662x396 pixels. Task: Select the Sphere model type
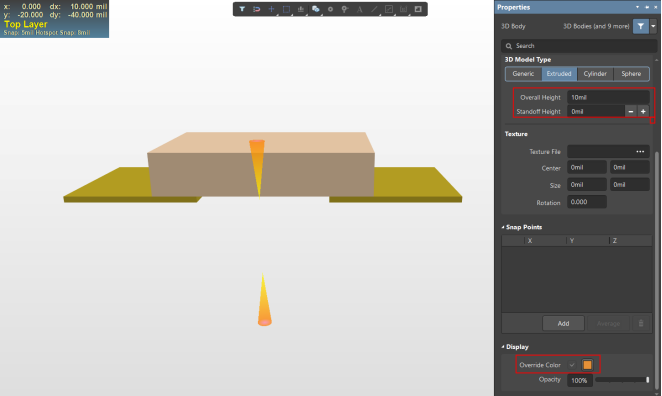(x=631, y=74)
